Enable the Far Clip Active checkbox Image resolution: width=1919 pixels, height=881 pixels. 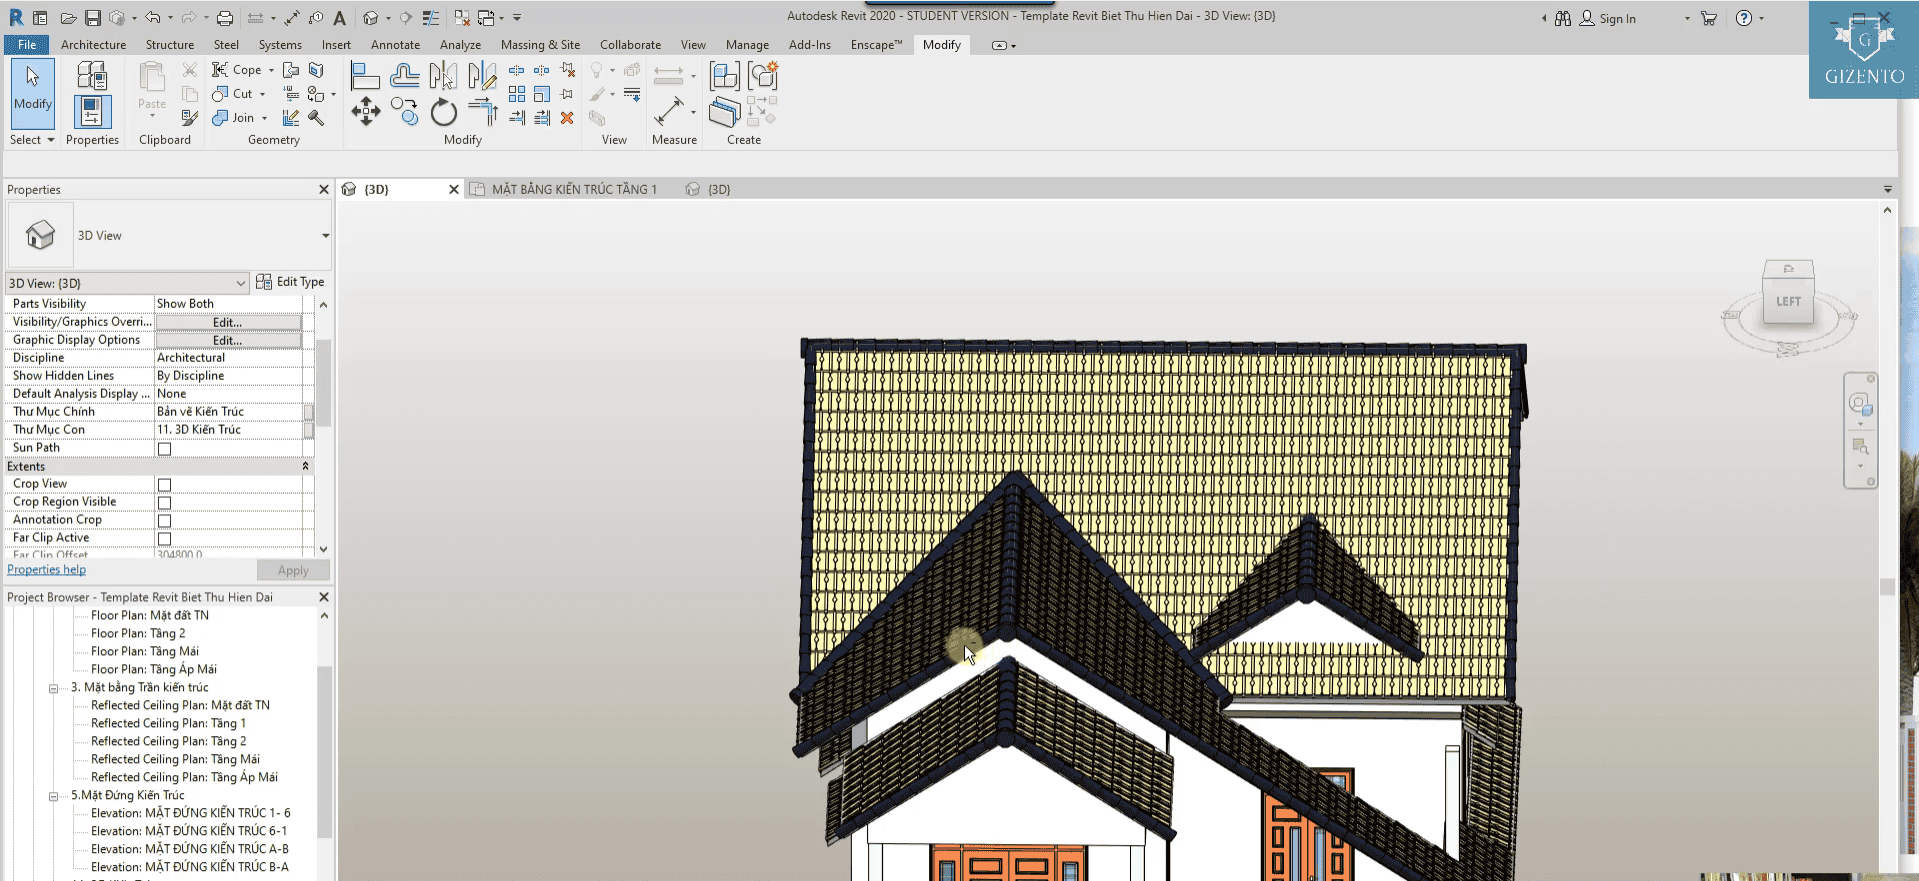point(164,538)
